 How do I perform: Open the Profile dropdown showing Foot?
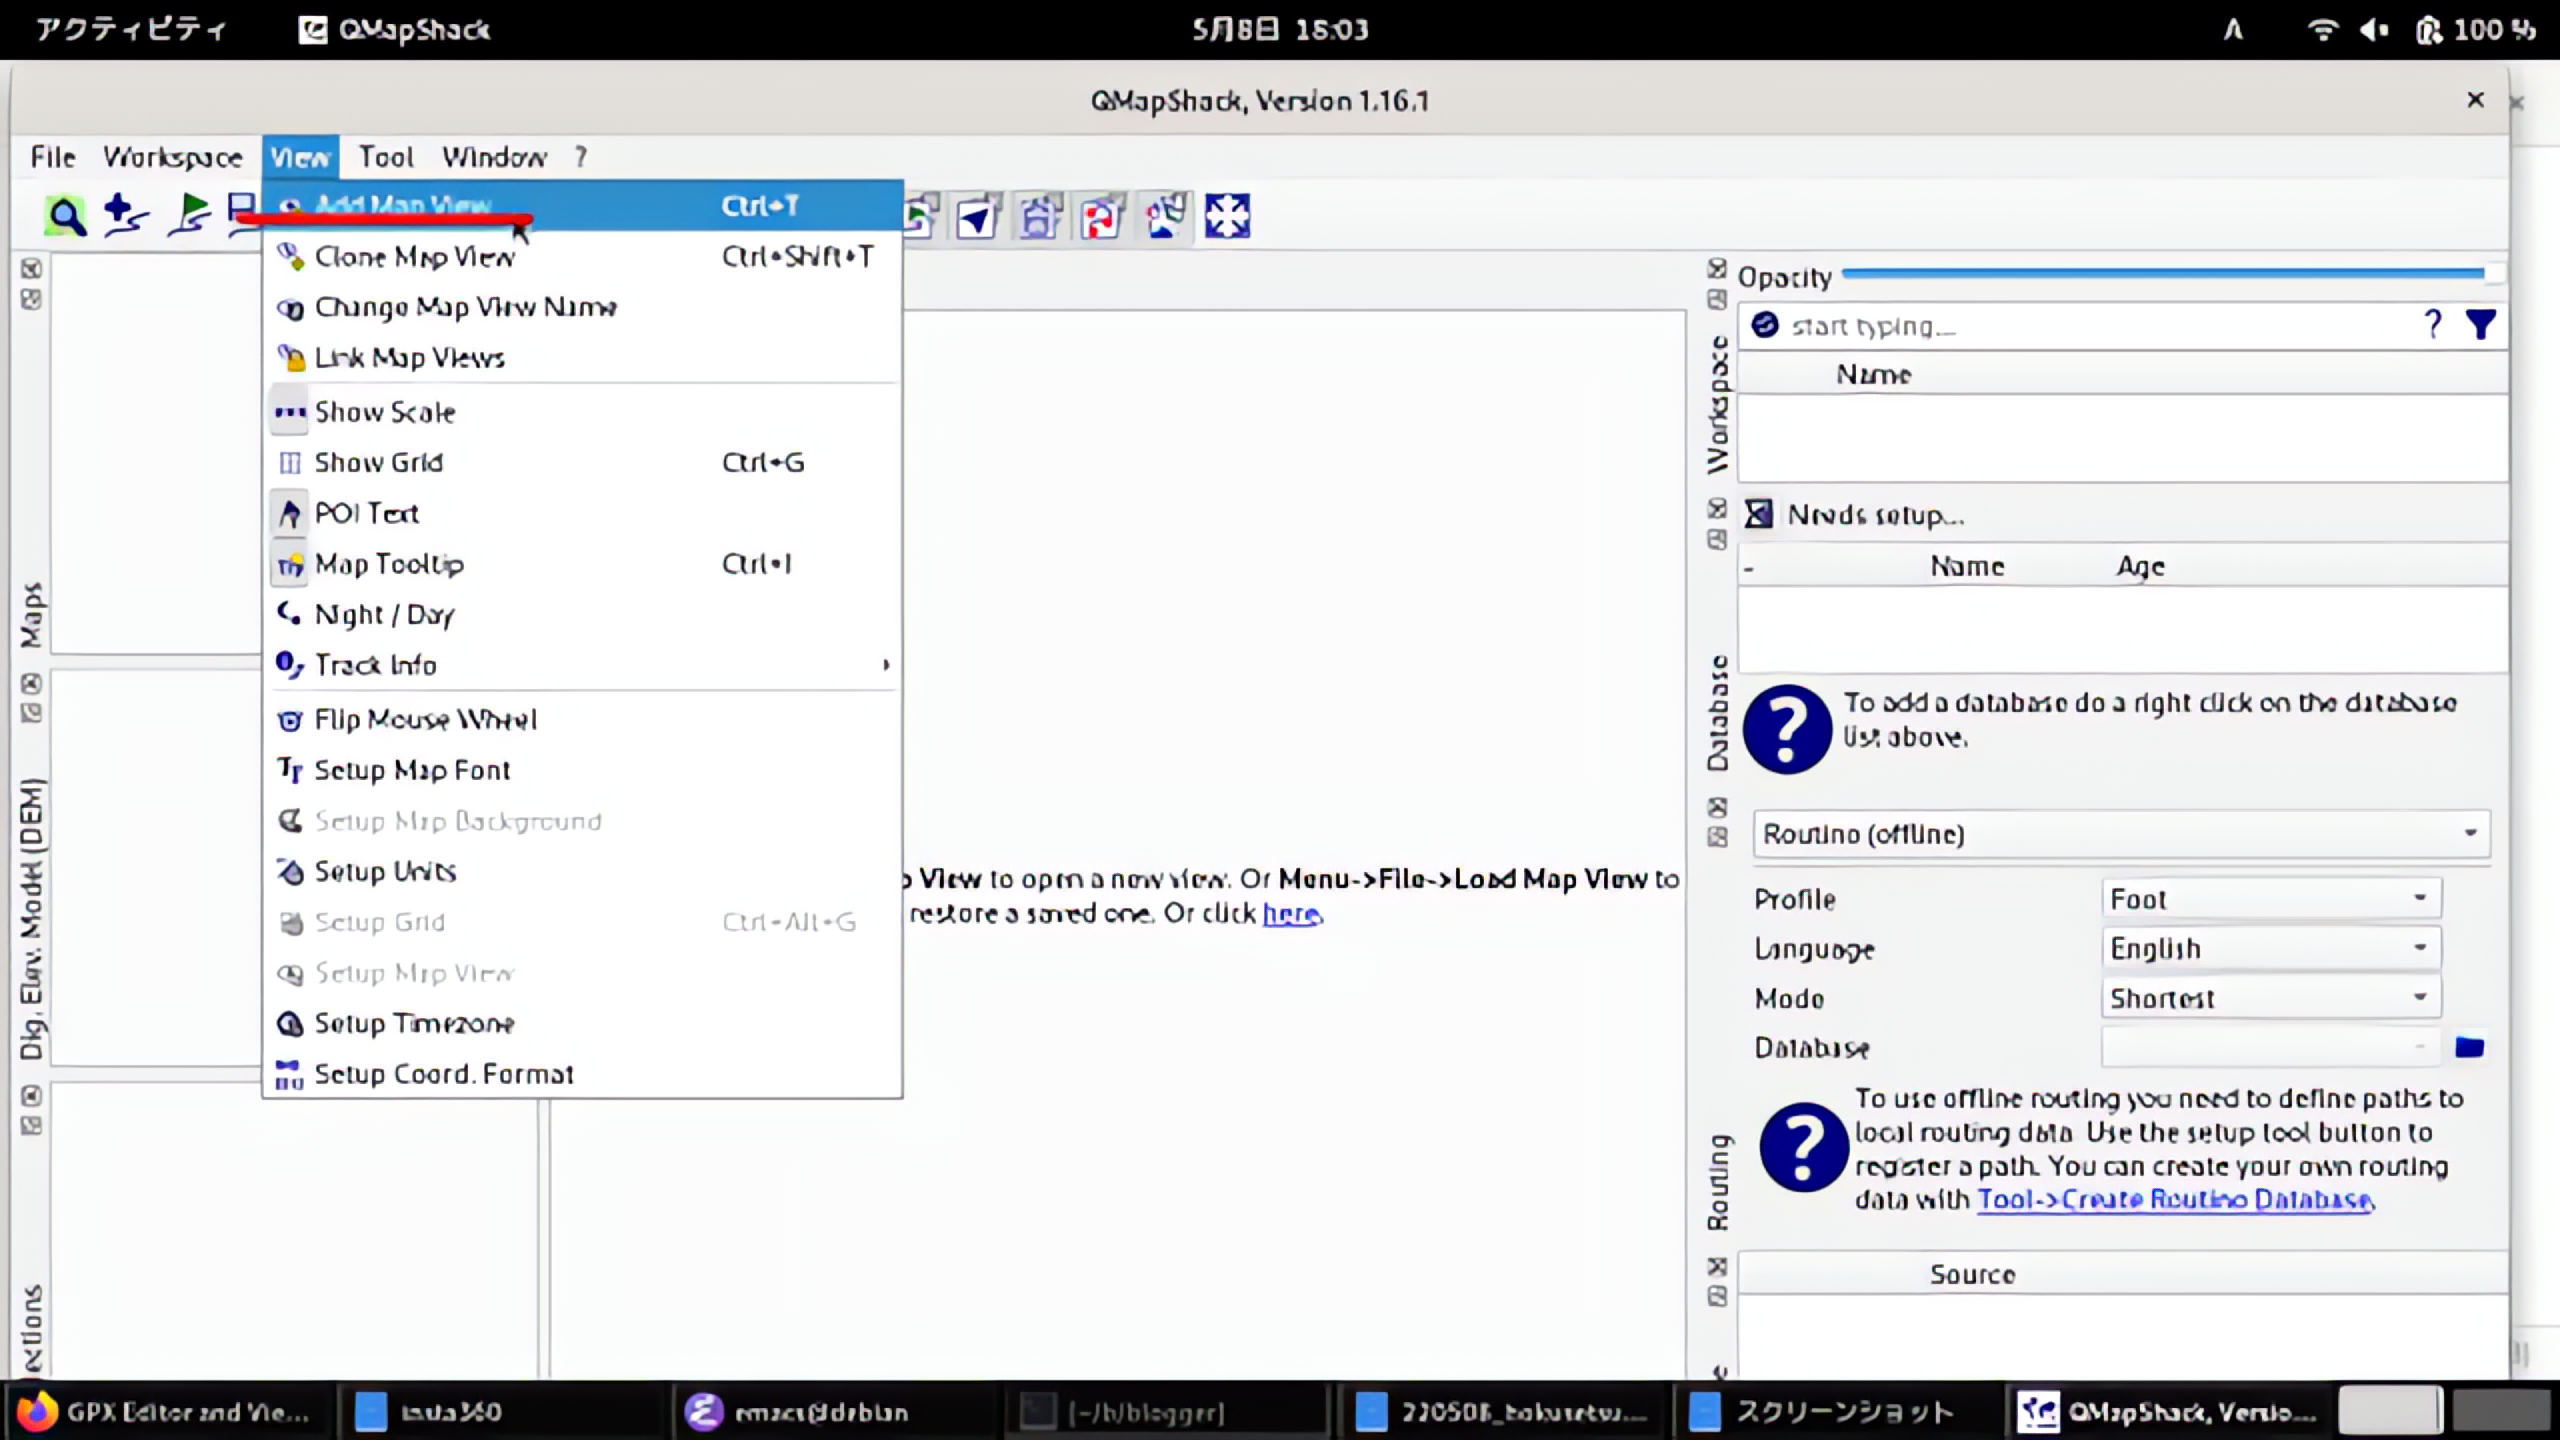click(2270, 898)
